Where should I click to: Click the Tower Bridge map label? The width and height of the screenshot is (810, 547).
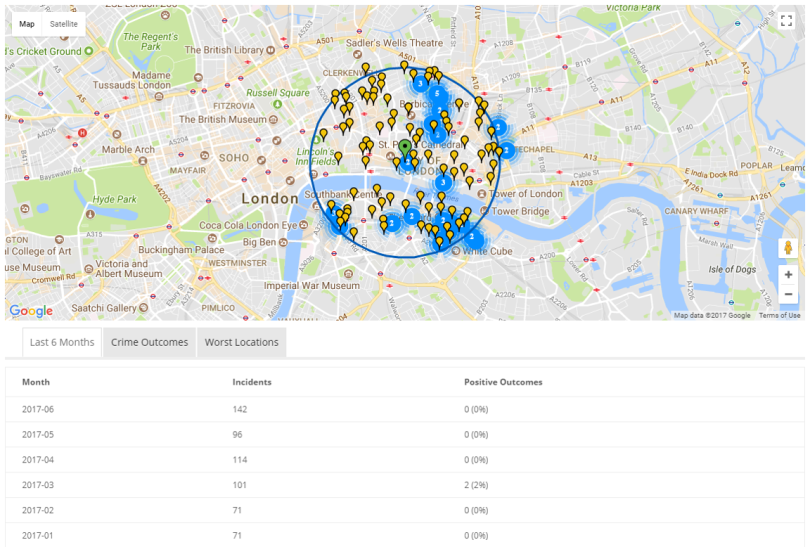click(x=520, y=211)
